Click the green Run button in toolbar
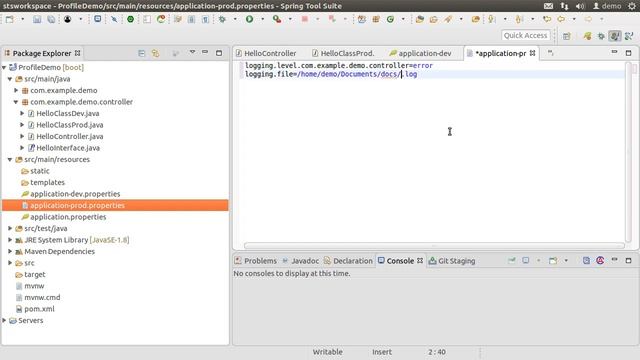Screen dimensions: 640x360 [x=249, y=19]
